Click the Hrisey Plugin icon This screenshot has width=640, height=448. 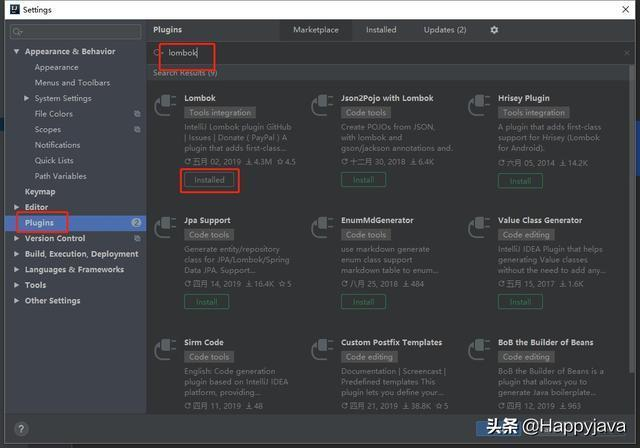479,105
